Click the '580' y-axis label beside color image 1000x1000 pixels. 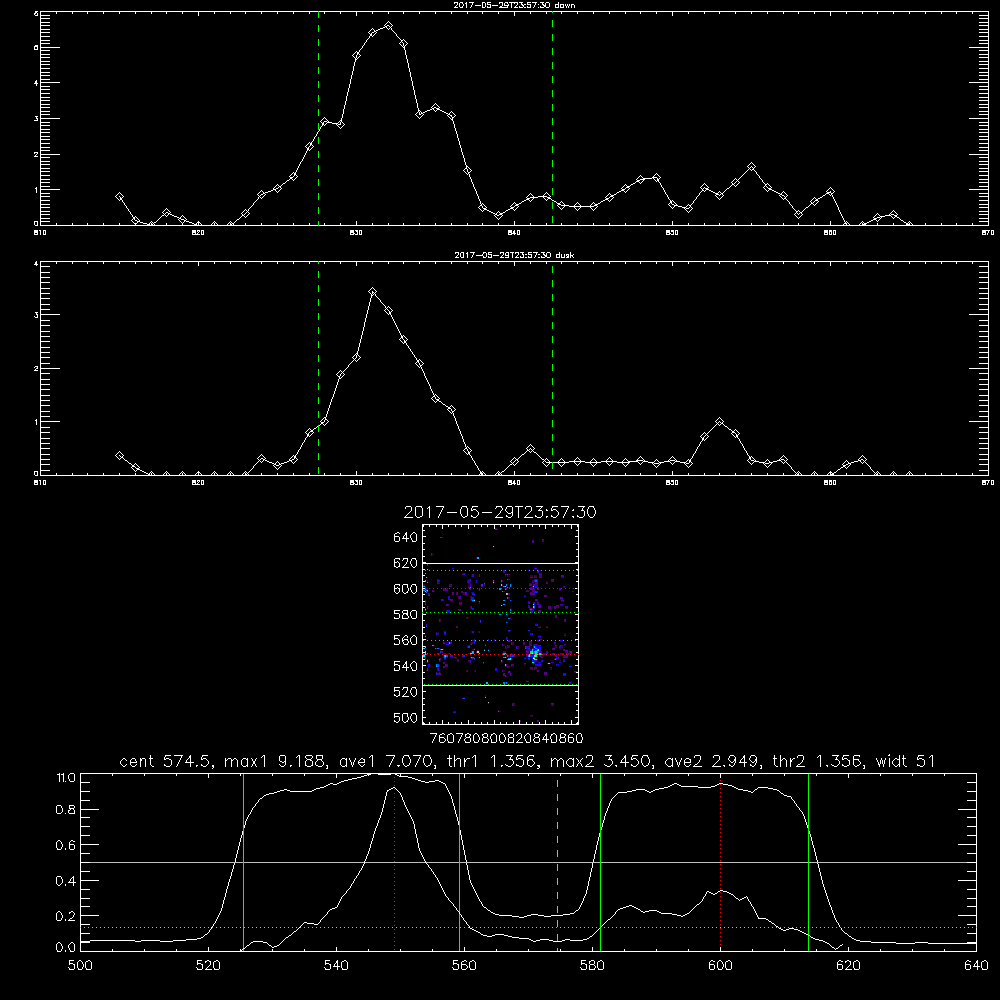[406, 615]
